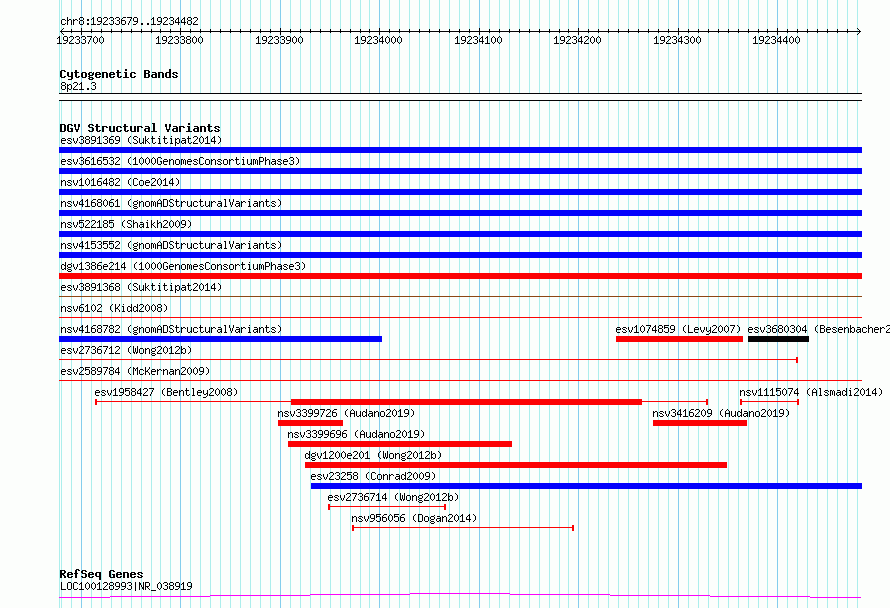890x608 pixels.
Task: Click the 19234000 ruler coordinate
Action: pos(378,40)
